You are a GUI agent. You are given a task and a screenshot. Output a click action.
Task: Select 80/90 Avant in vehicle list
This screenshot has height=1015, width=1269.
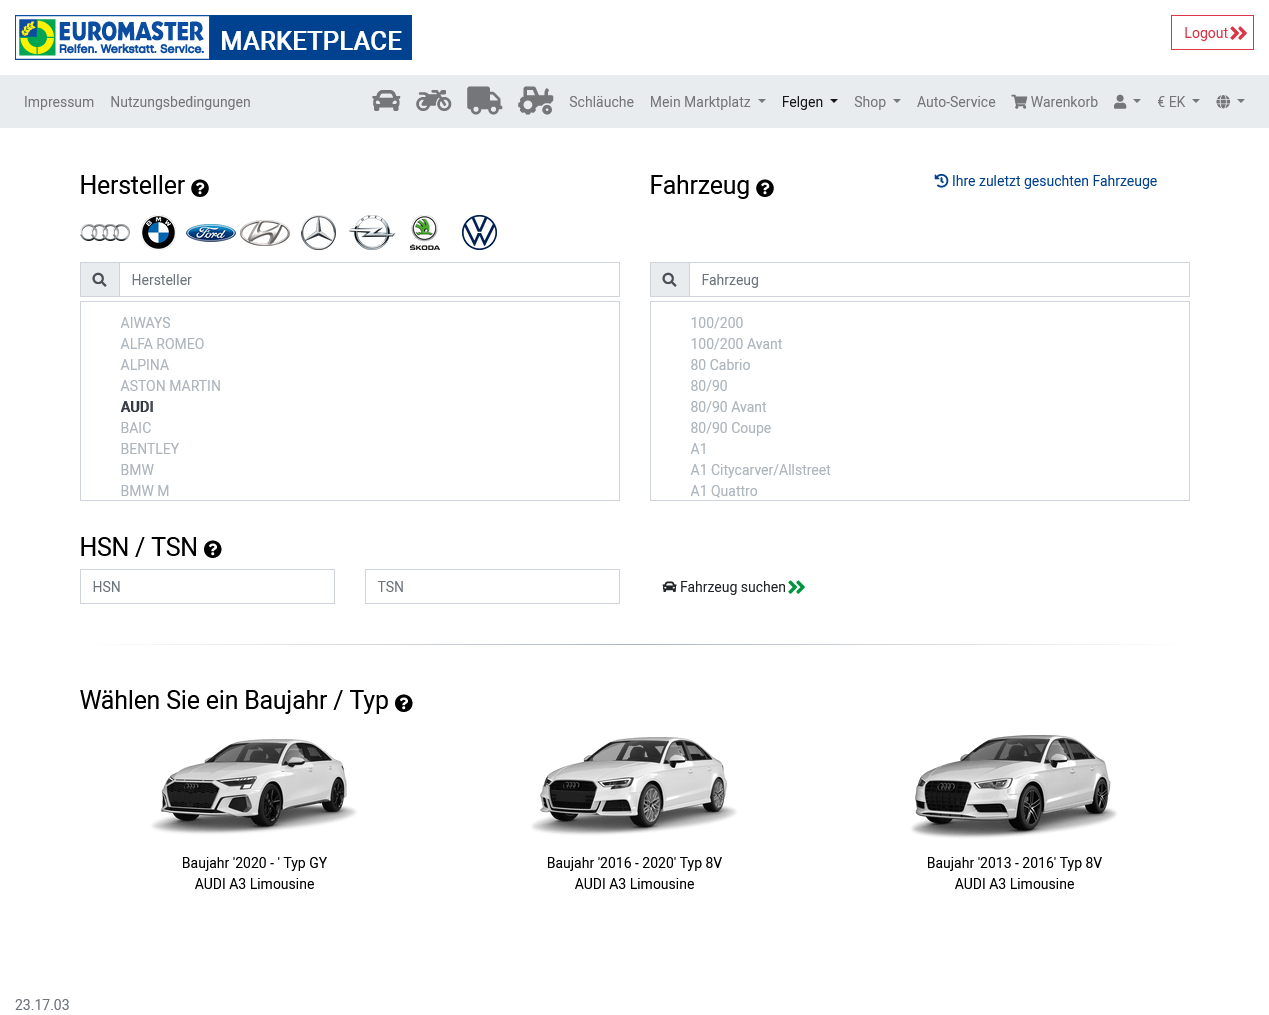point(728,407)
